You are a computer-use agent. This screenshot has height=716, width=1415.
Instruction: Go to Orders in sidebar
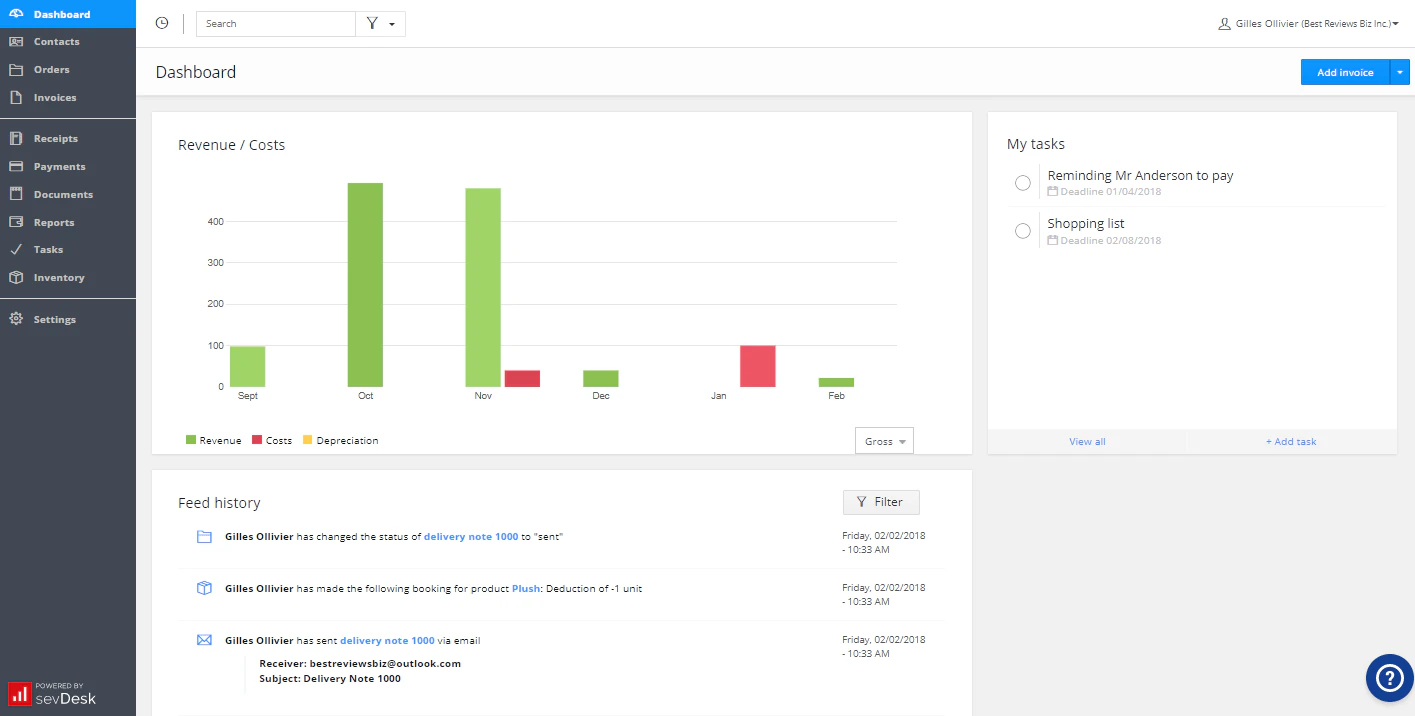pos(52,70)
